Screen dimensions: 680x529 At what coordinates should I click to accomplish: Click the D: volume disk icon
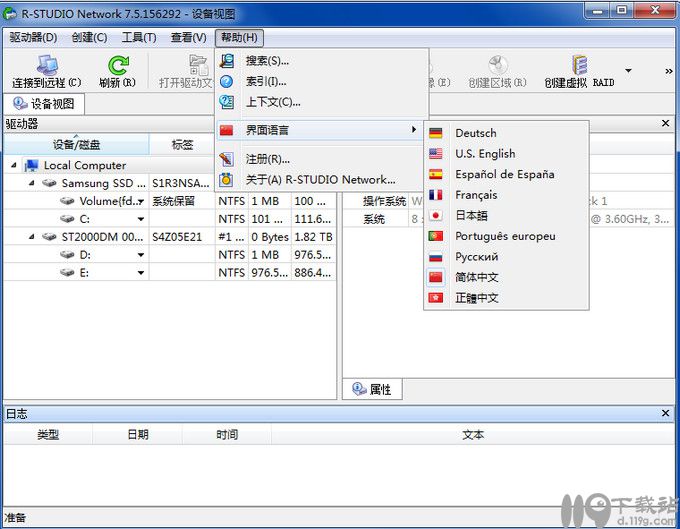pyautogui.click(x=67, y=255)
